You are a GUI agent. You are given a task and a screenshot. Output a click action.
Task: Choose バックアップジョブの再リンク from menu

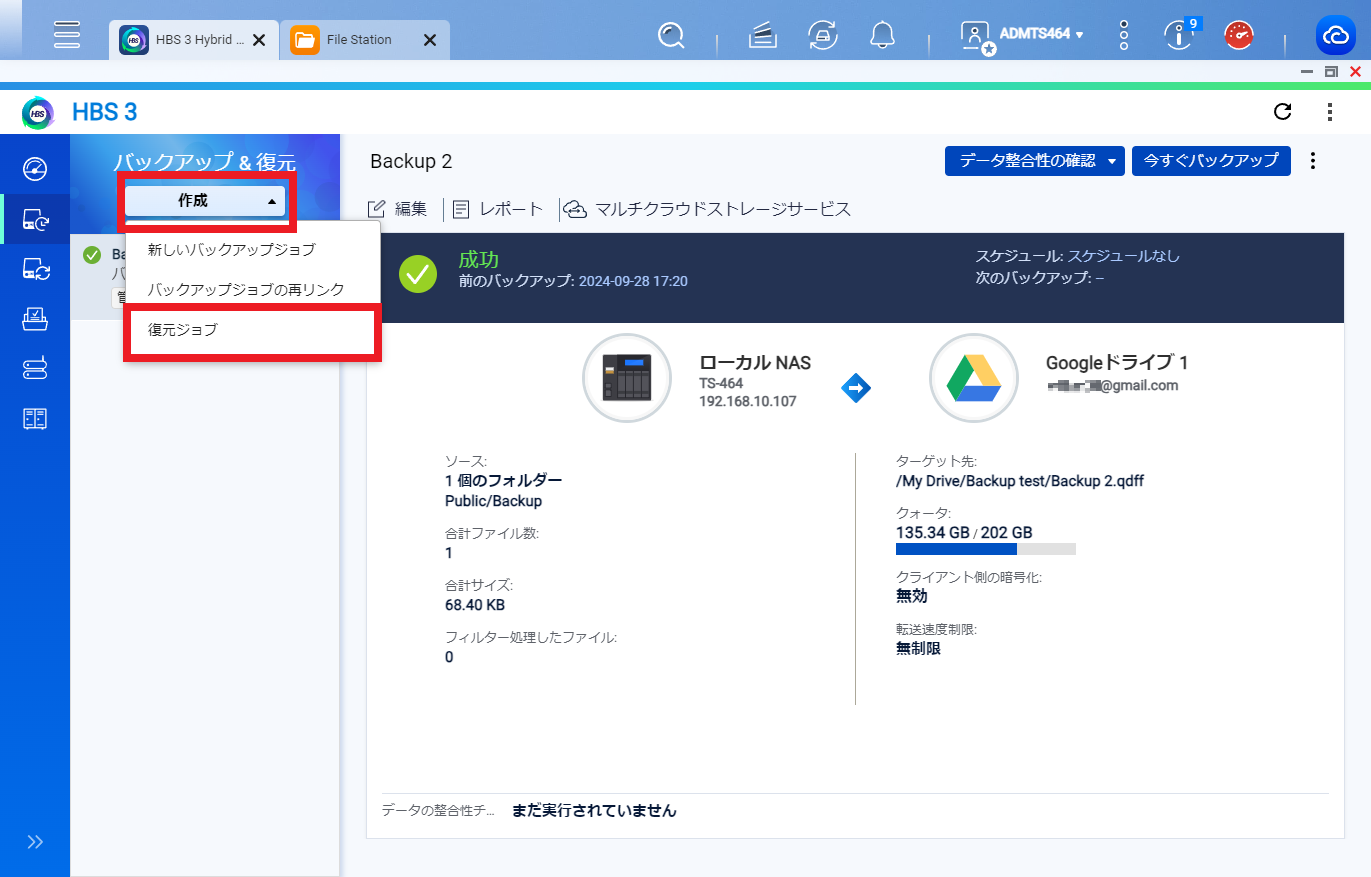[252, 289]
